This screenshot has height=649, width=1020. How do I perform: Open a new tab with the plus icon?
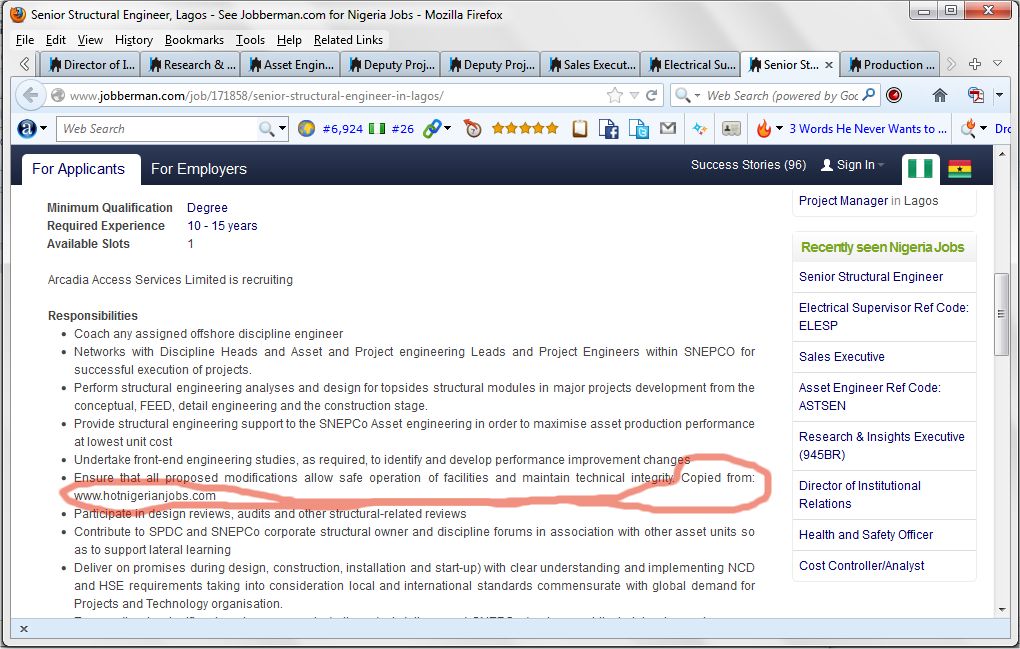974,64
